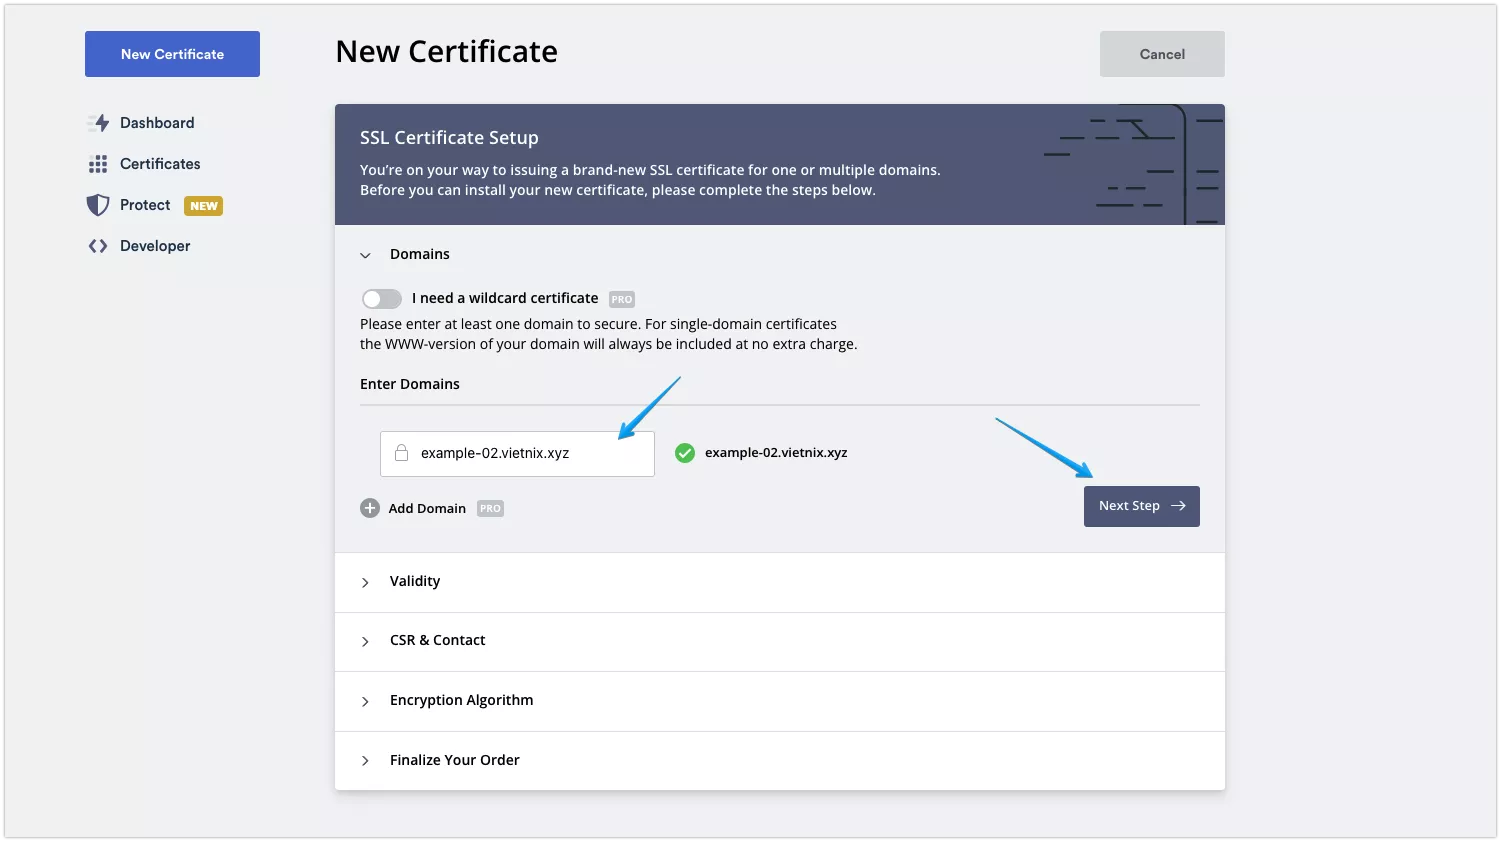Click the plus icon next to Add Domain
Screen dimensions: 1501x842
(x=369, y=508)
